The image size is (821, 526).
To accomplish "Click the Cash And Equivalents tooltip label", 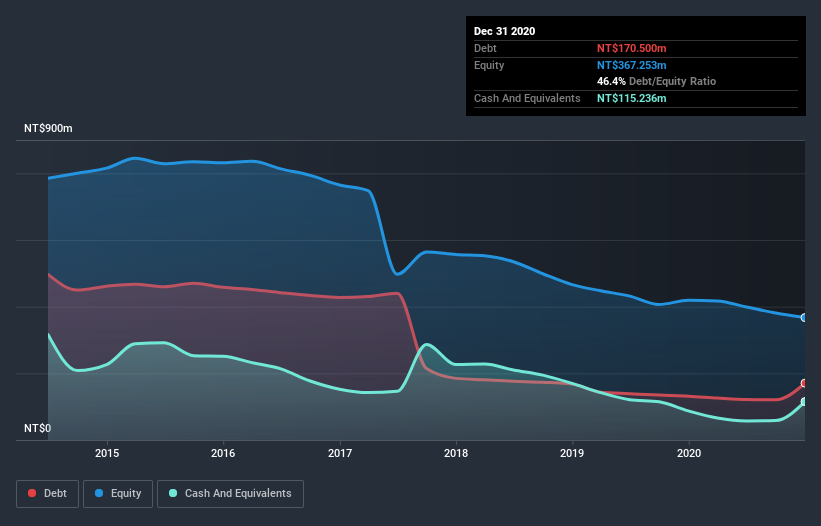I will pyautogui.click(x=527, y=98).
